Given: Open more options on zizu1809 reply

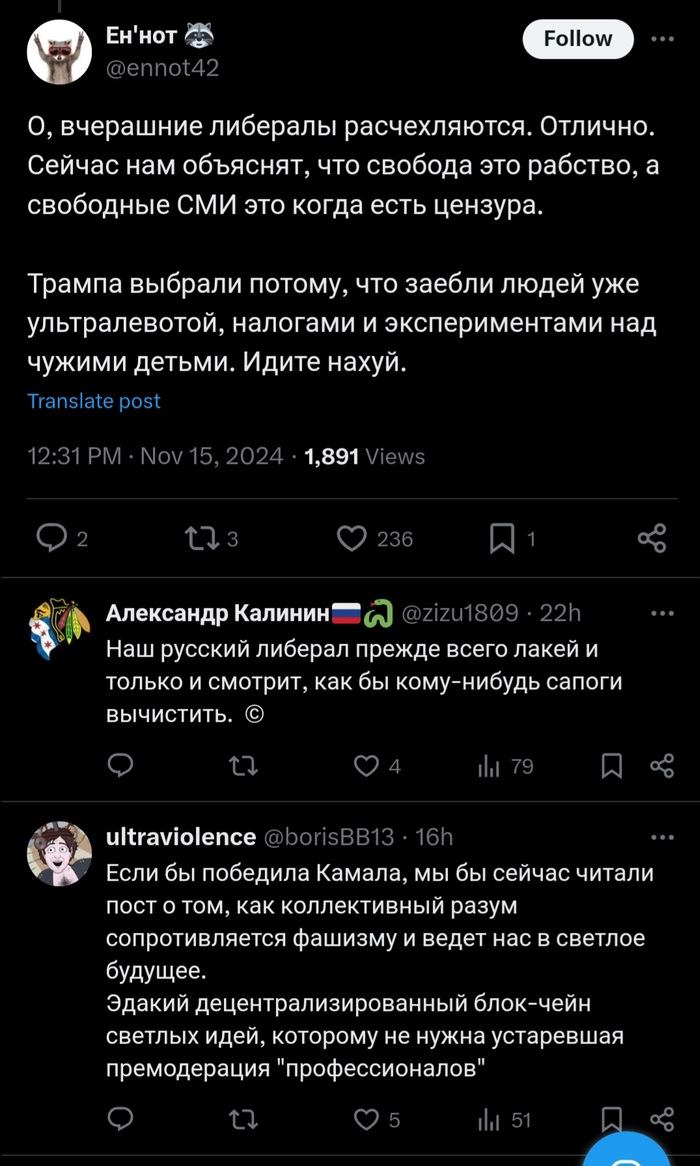Looking at the screenshot, I should tap(662, 613).
